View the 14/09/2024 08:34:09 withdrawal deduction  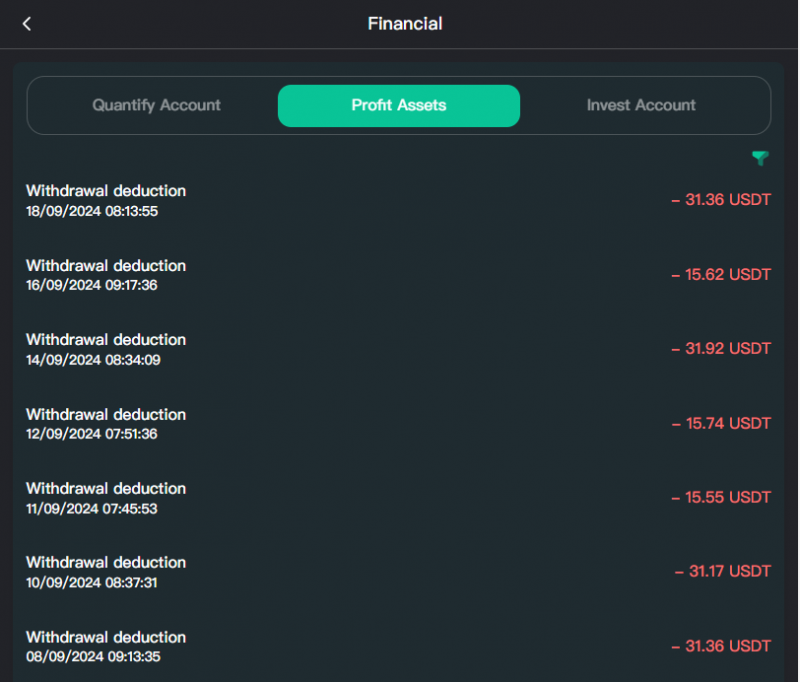[106, 349]
